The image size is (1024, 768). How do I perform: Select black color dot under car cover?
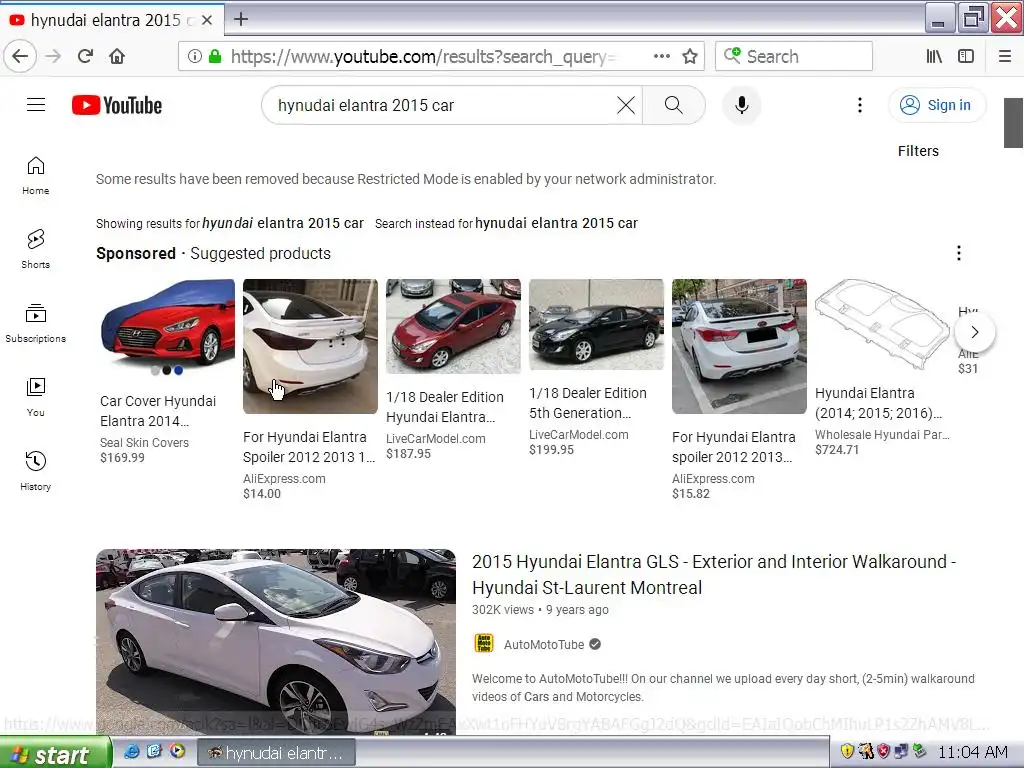pyautogui.click(x=167, y=370)
